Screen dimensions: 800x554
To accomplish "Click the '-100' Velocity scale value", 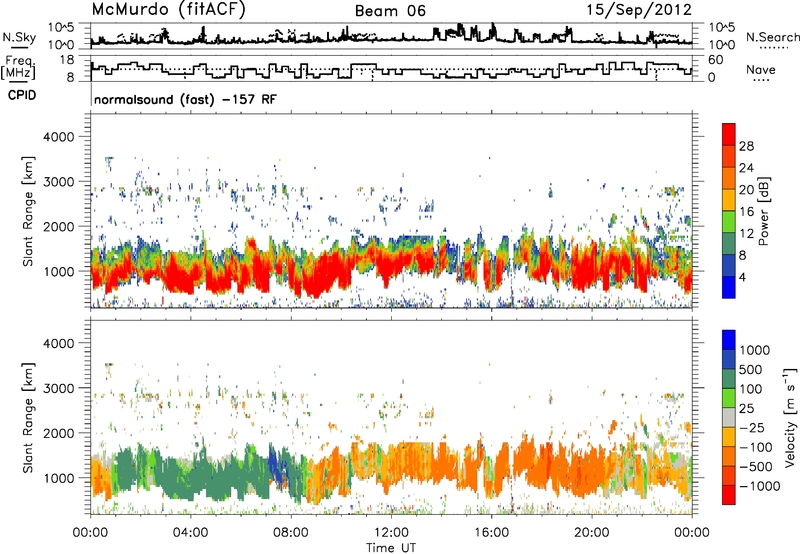I will [x=756, y=447].
